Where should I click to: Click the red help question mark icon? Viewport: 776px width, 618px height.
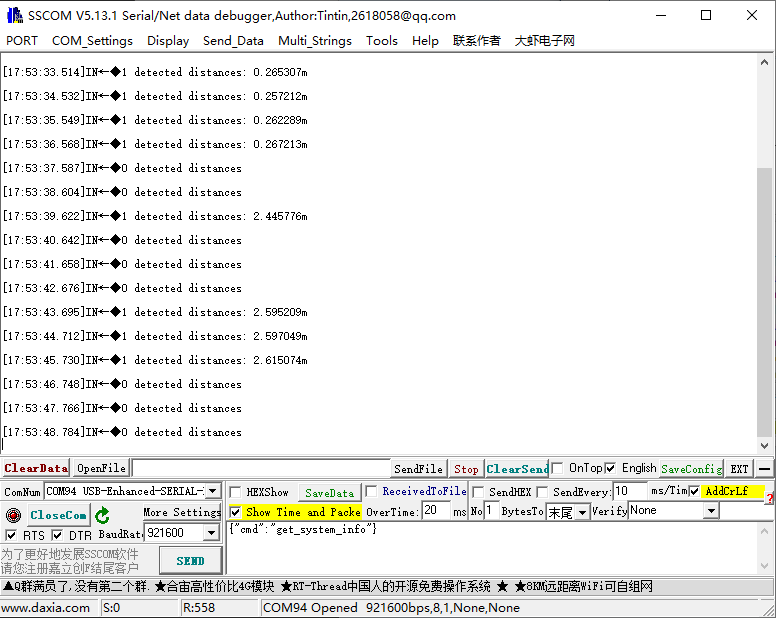point(770,497)
